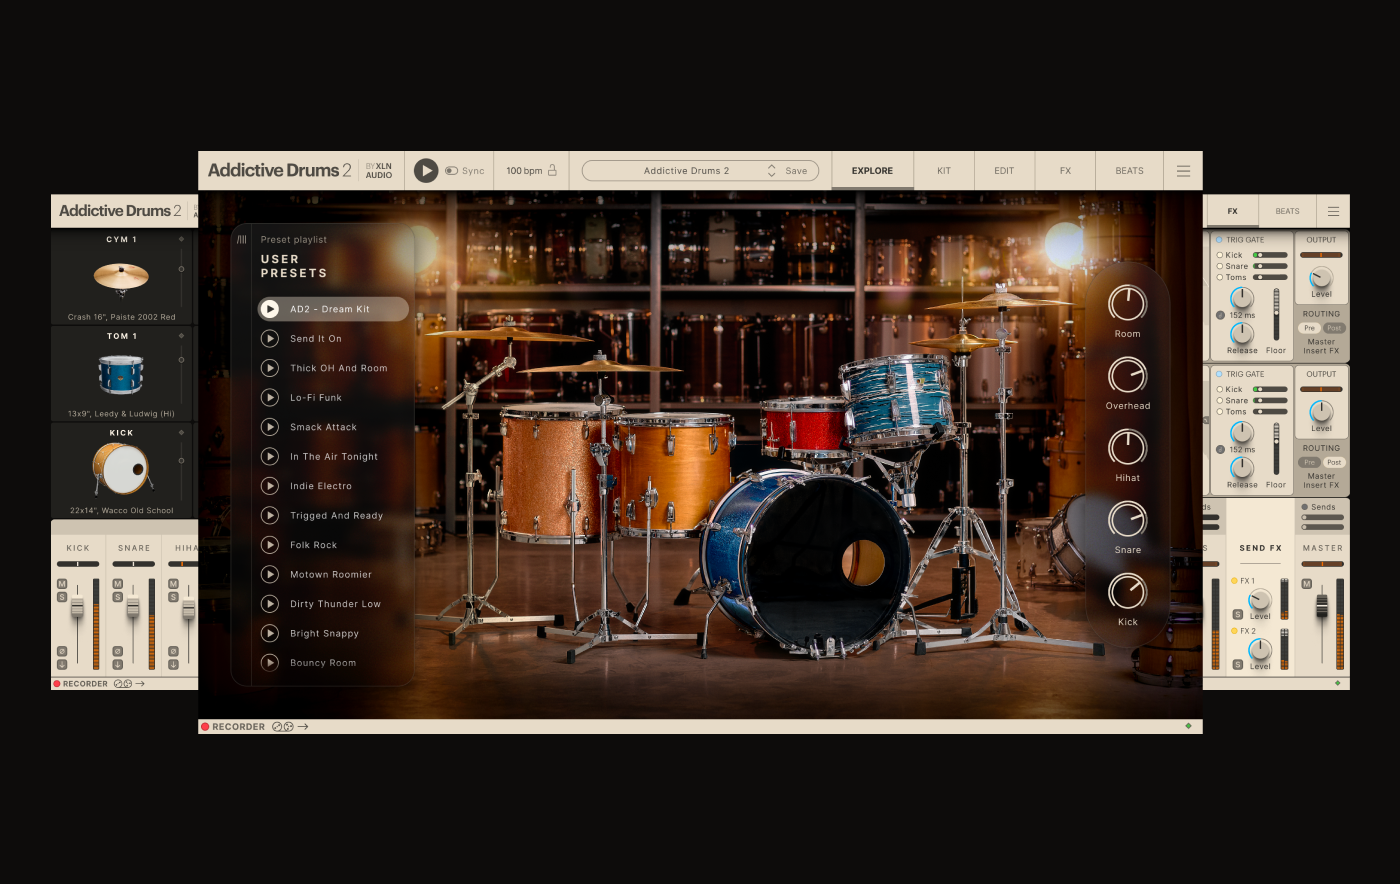
Task: Mute the SNARE channel with M button
Action: (118, 584)
